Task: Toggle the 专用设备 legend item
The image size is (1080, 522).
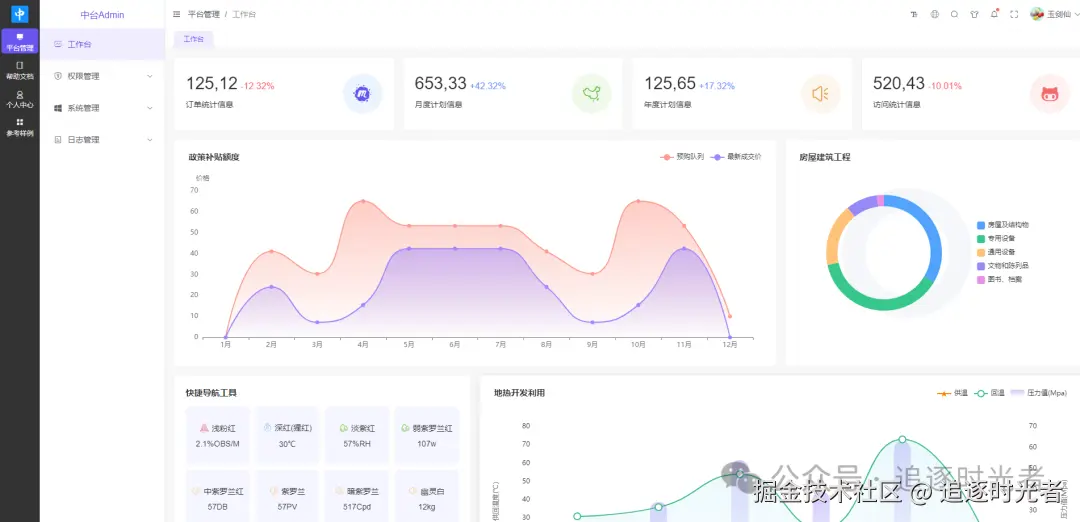Action: pyautogui.click(x=996, y=238)
